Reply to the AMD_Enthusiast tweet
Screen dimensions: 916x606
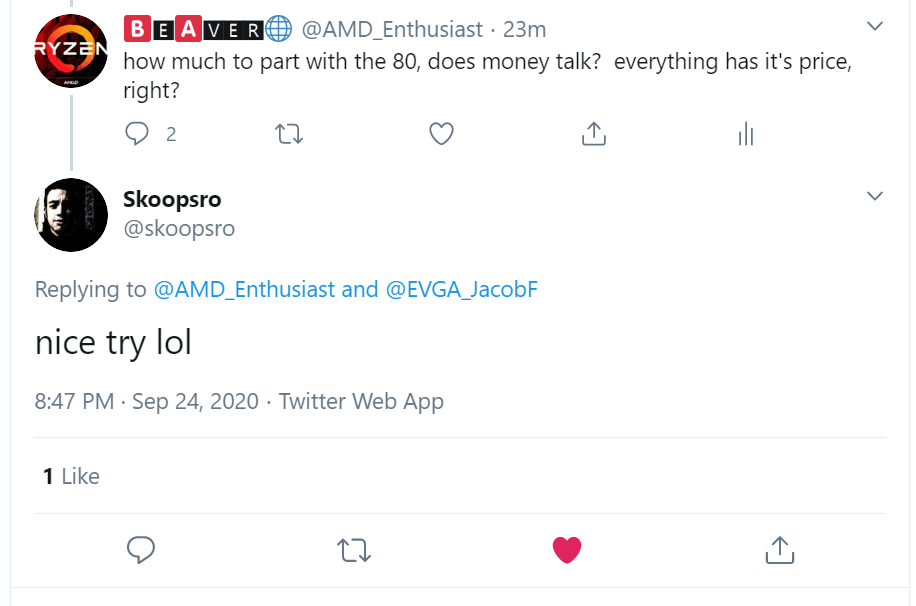137,134
